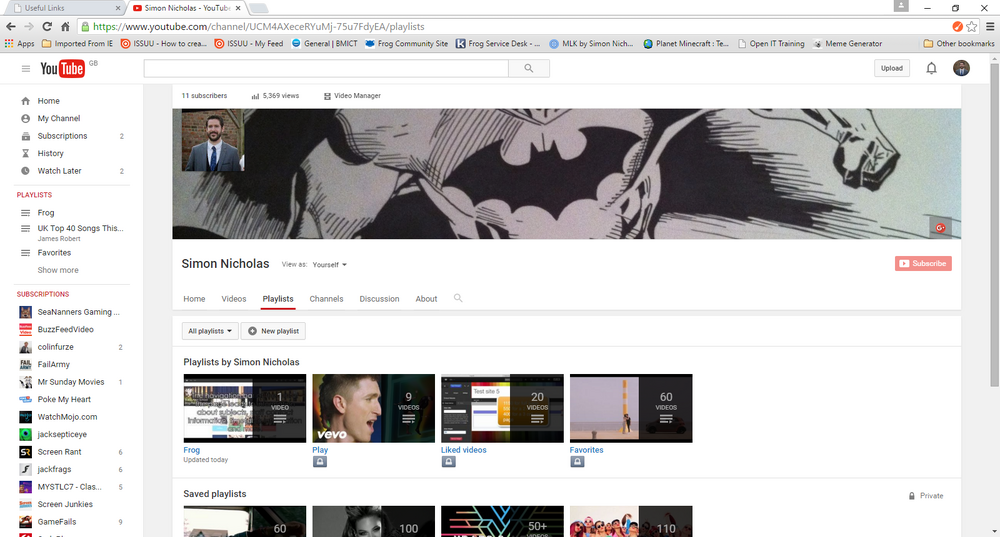
Task: Click the SeaNanners Gaming channel avatar
Action: 26,312
